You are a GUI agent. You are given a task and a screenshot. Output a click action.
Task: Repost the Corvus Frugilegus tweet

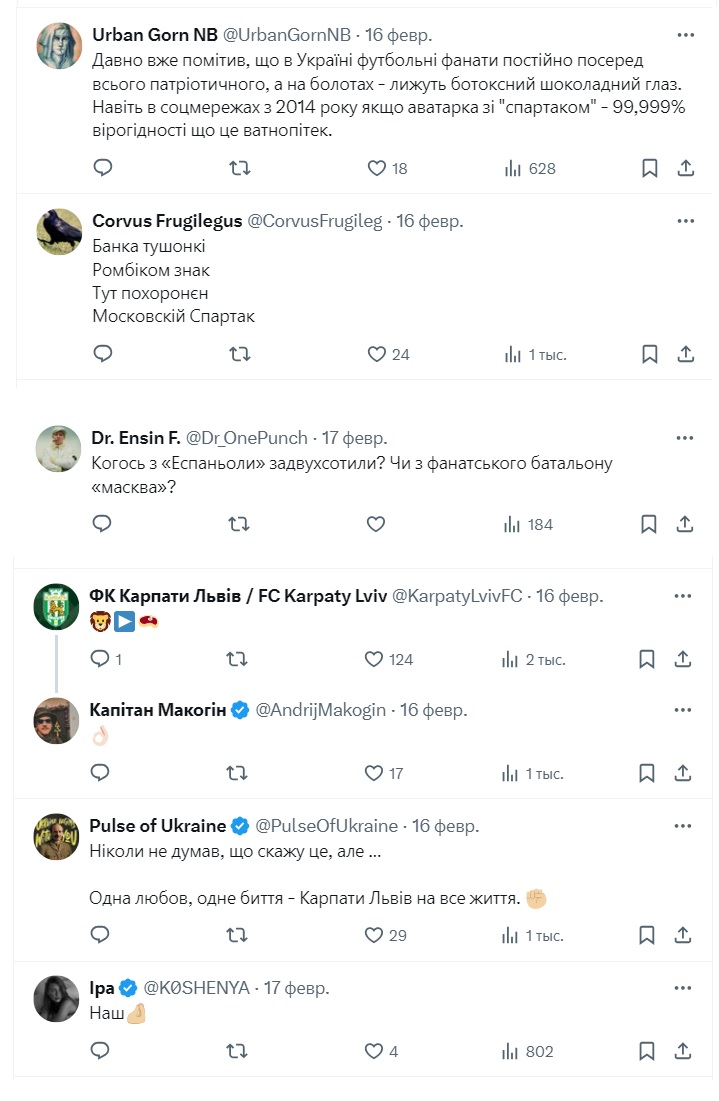[240, 354]
